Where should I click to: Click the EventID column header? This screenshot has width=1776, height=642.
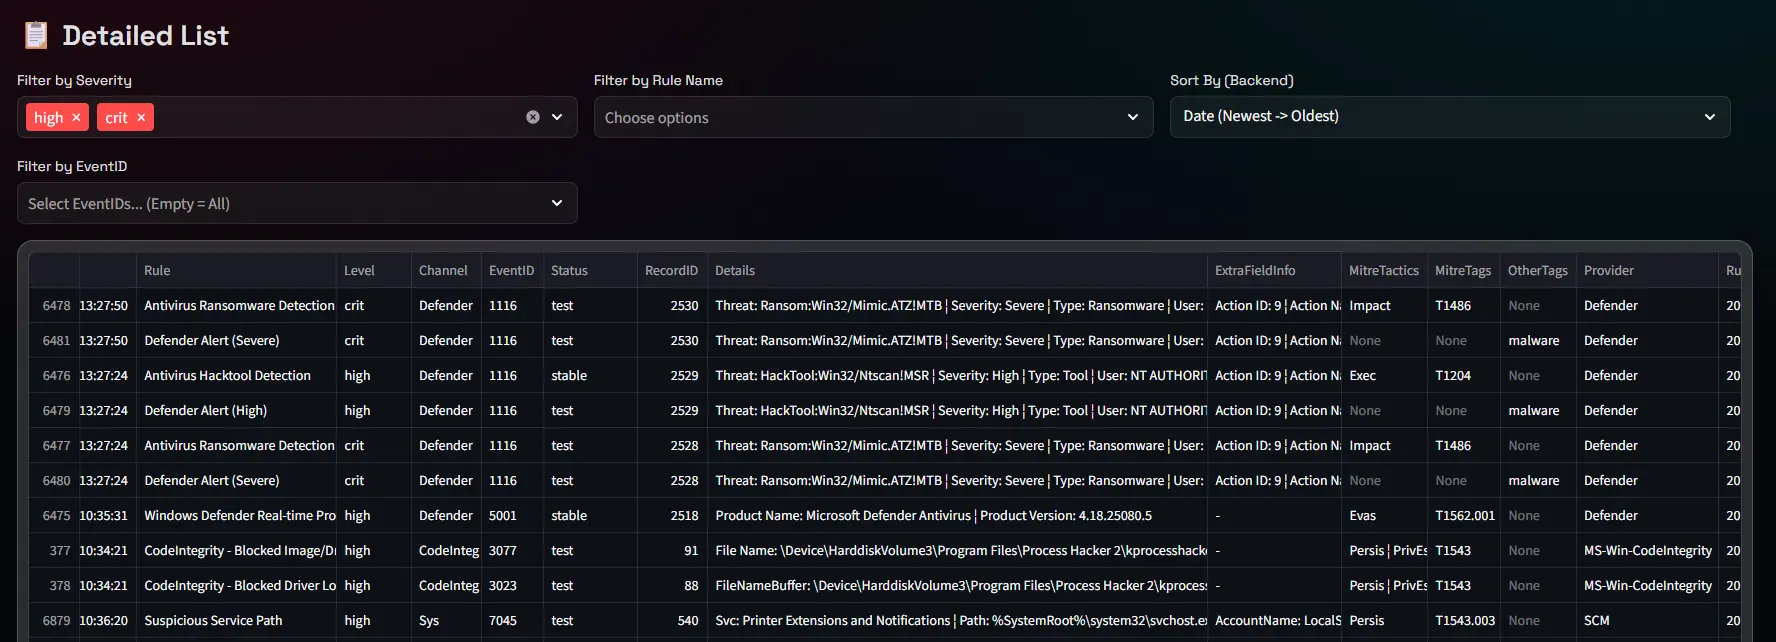(511, 271)
